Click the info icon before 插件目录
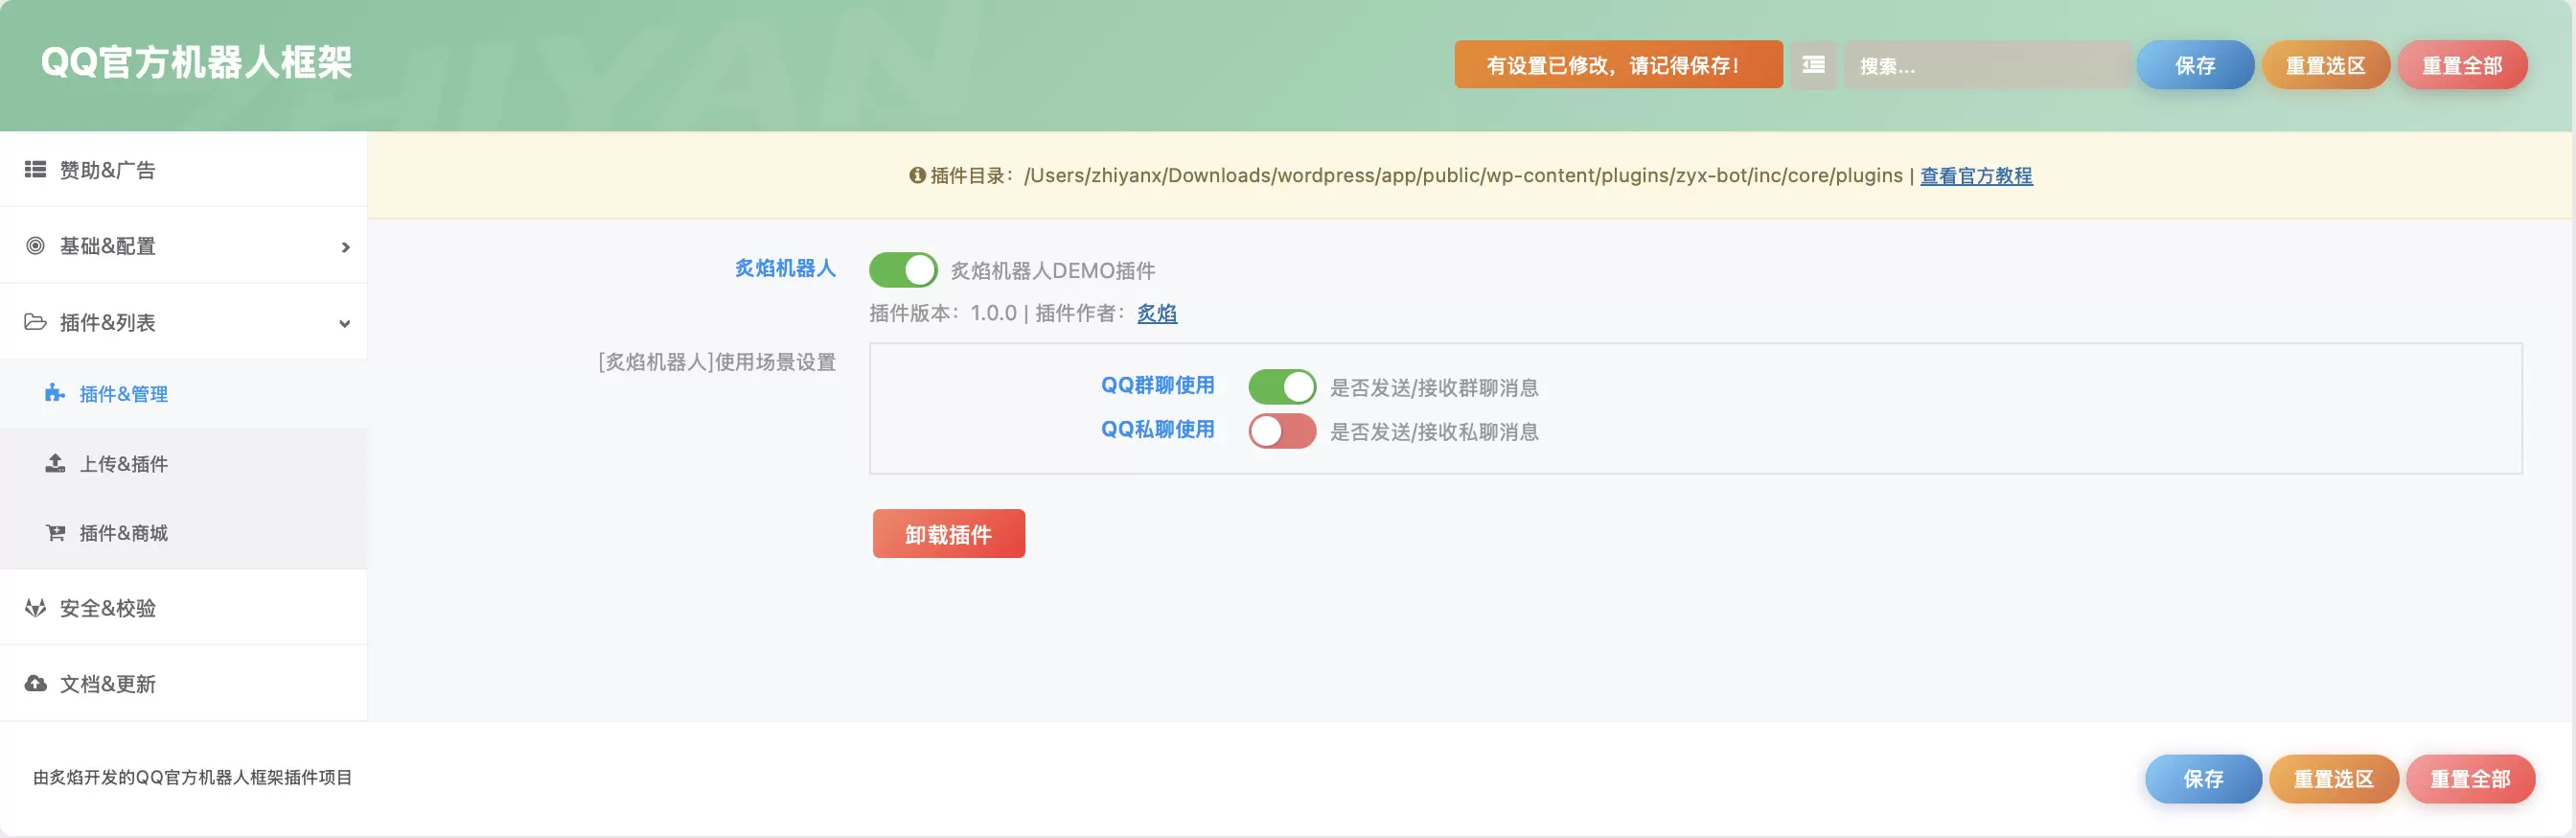 pos(916,176)
